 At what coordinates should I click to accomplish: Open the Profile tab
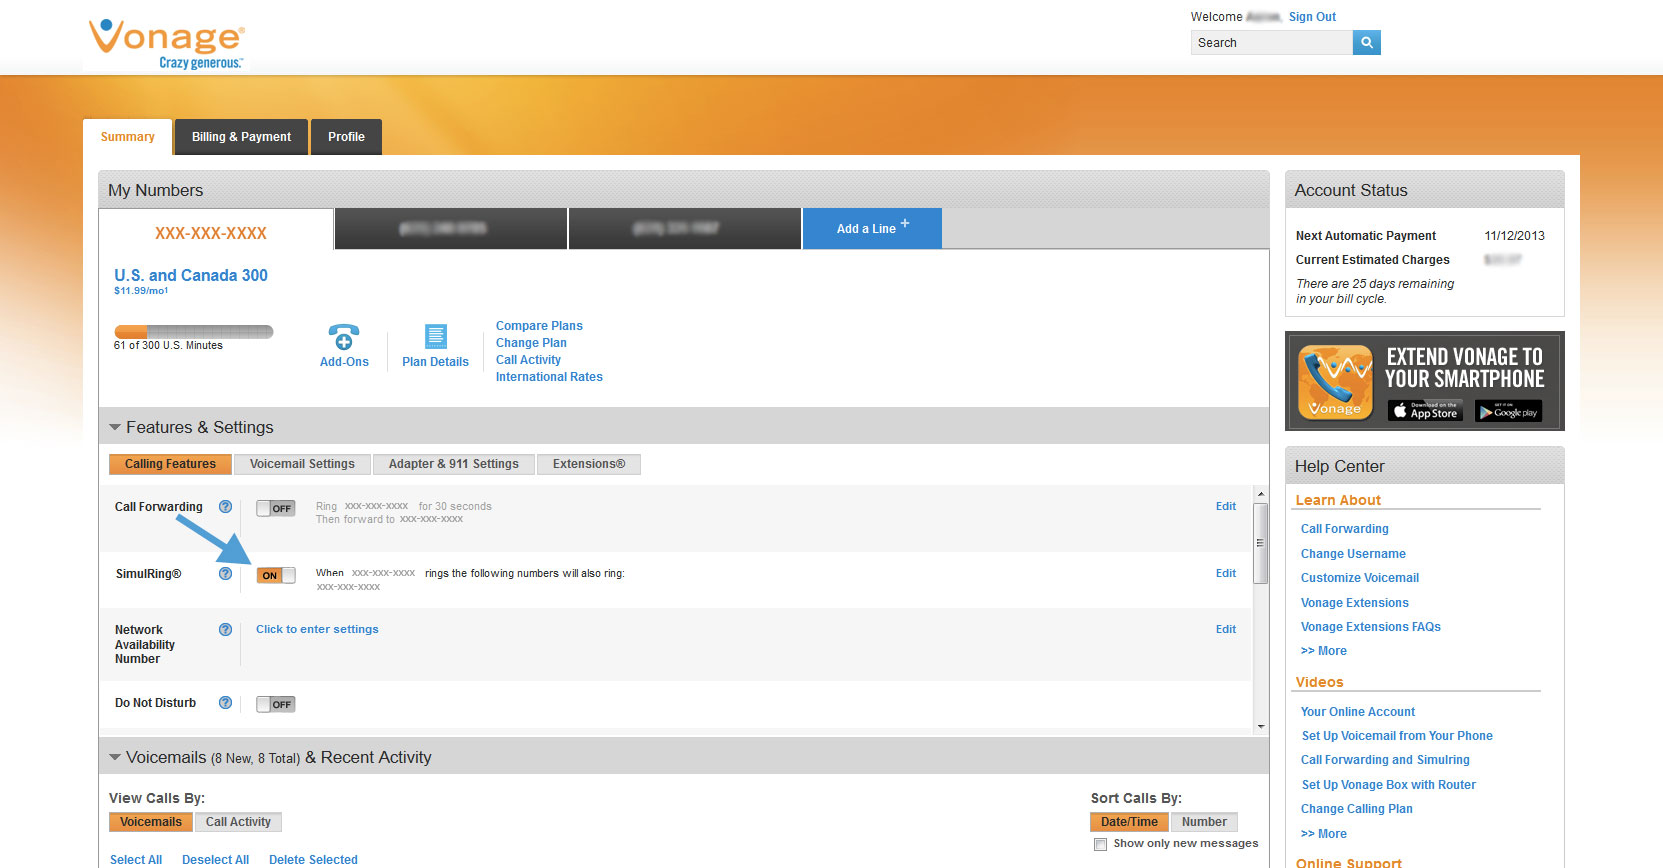[x=346, y=137]
